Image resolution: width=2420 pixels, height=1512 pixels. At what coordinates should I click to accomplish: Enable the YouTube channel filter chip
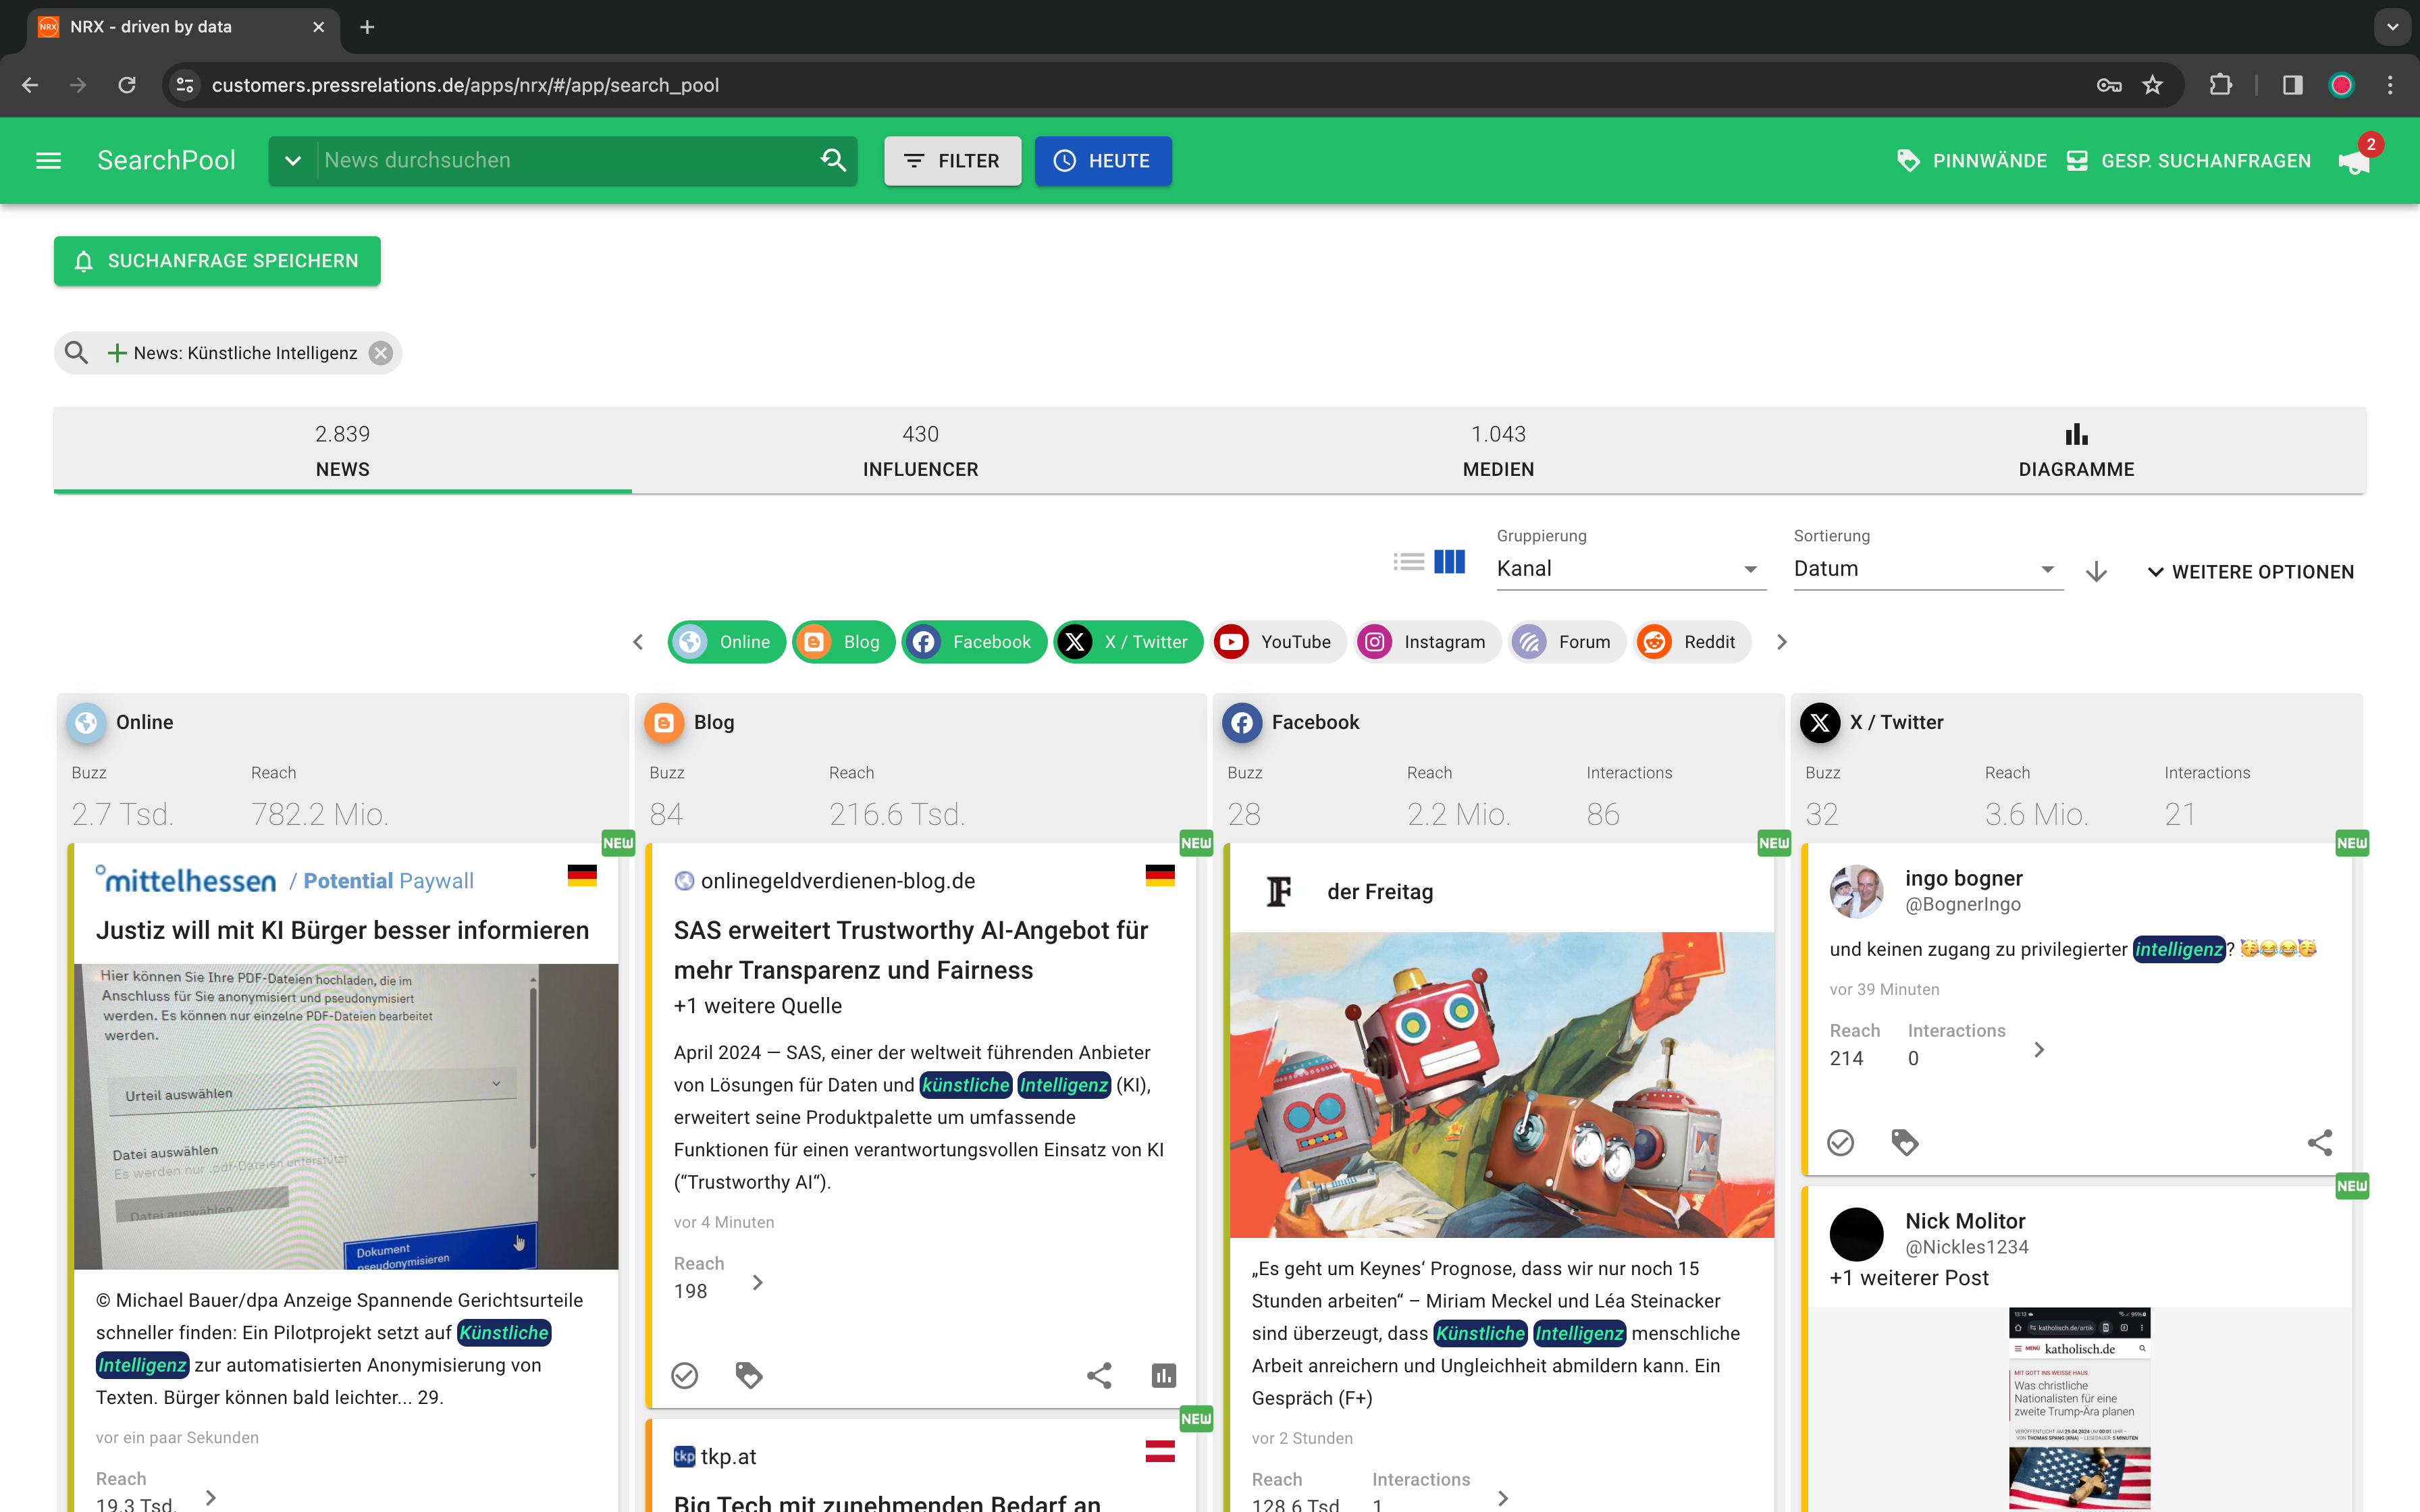pyautogui.click(x=1278, y=641)
